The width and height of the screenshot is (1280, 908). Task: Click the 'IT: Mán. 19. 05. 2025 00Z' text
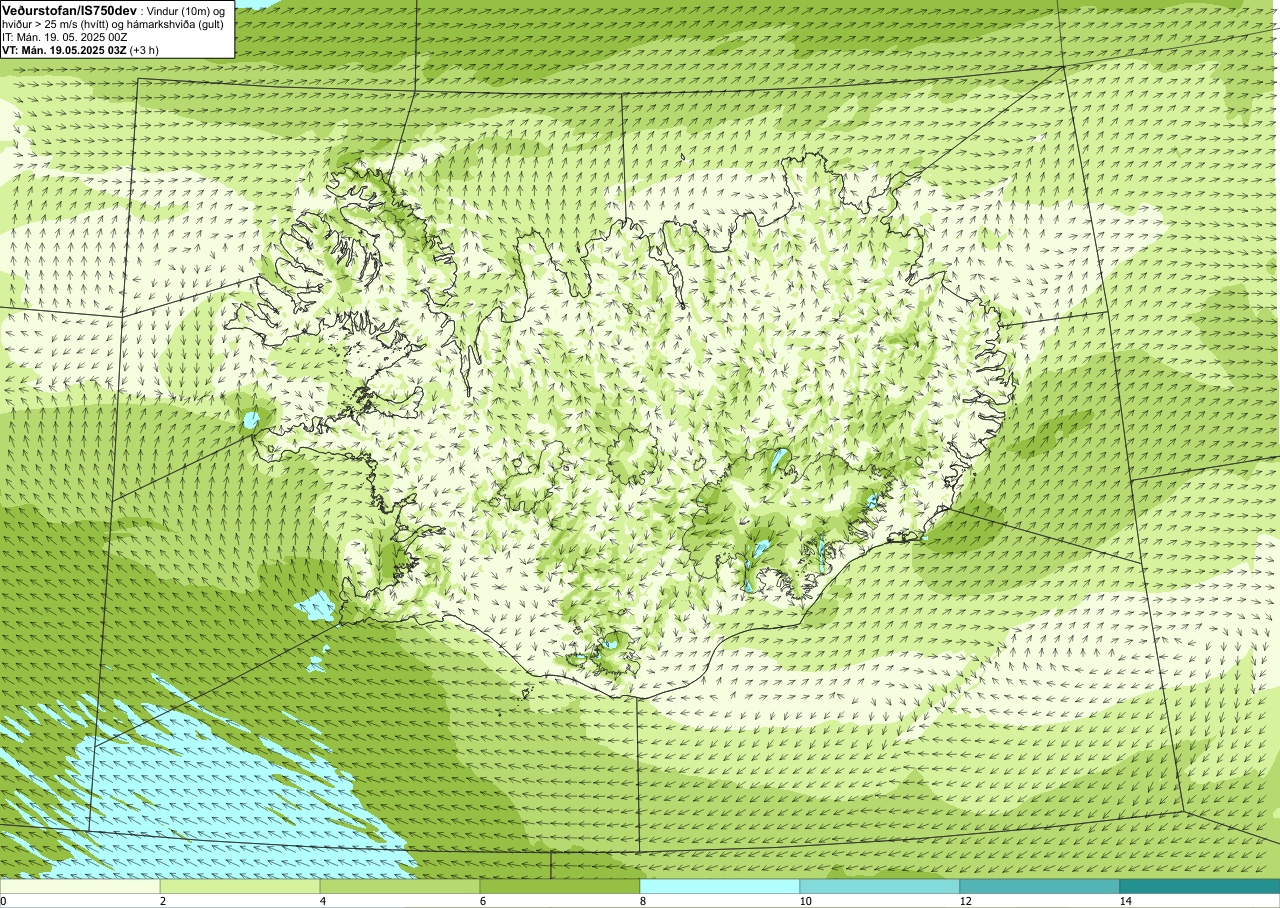click(x=63, y=36)
